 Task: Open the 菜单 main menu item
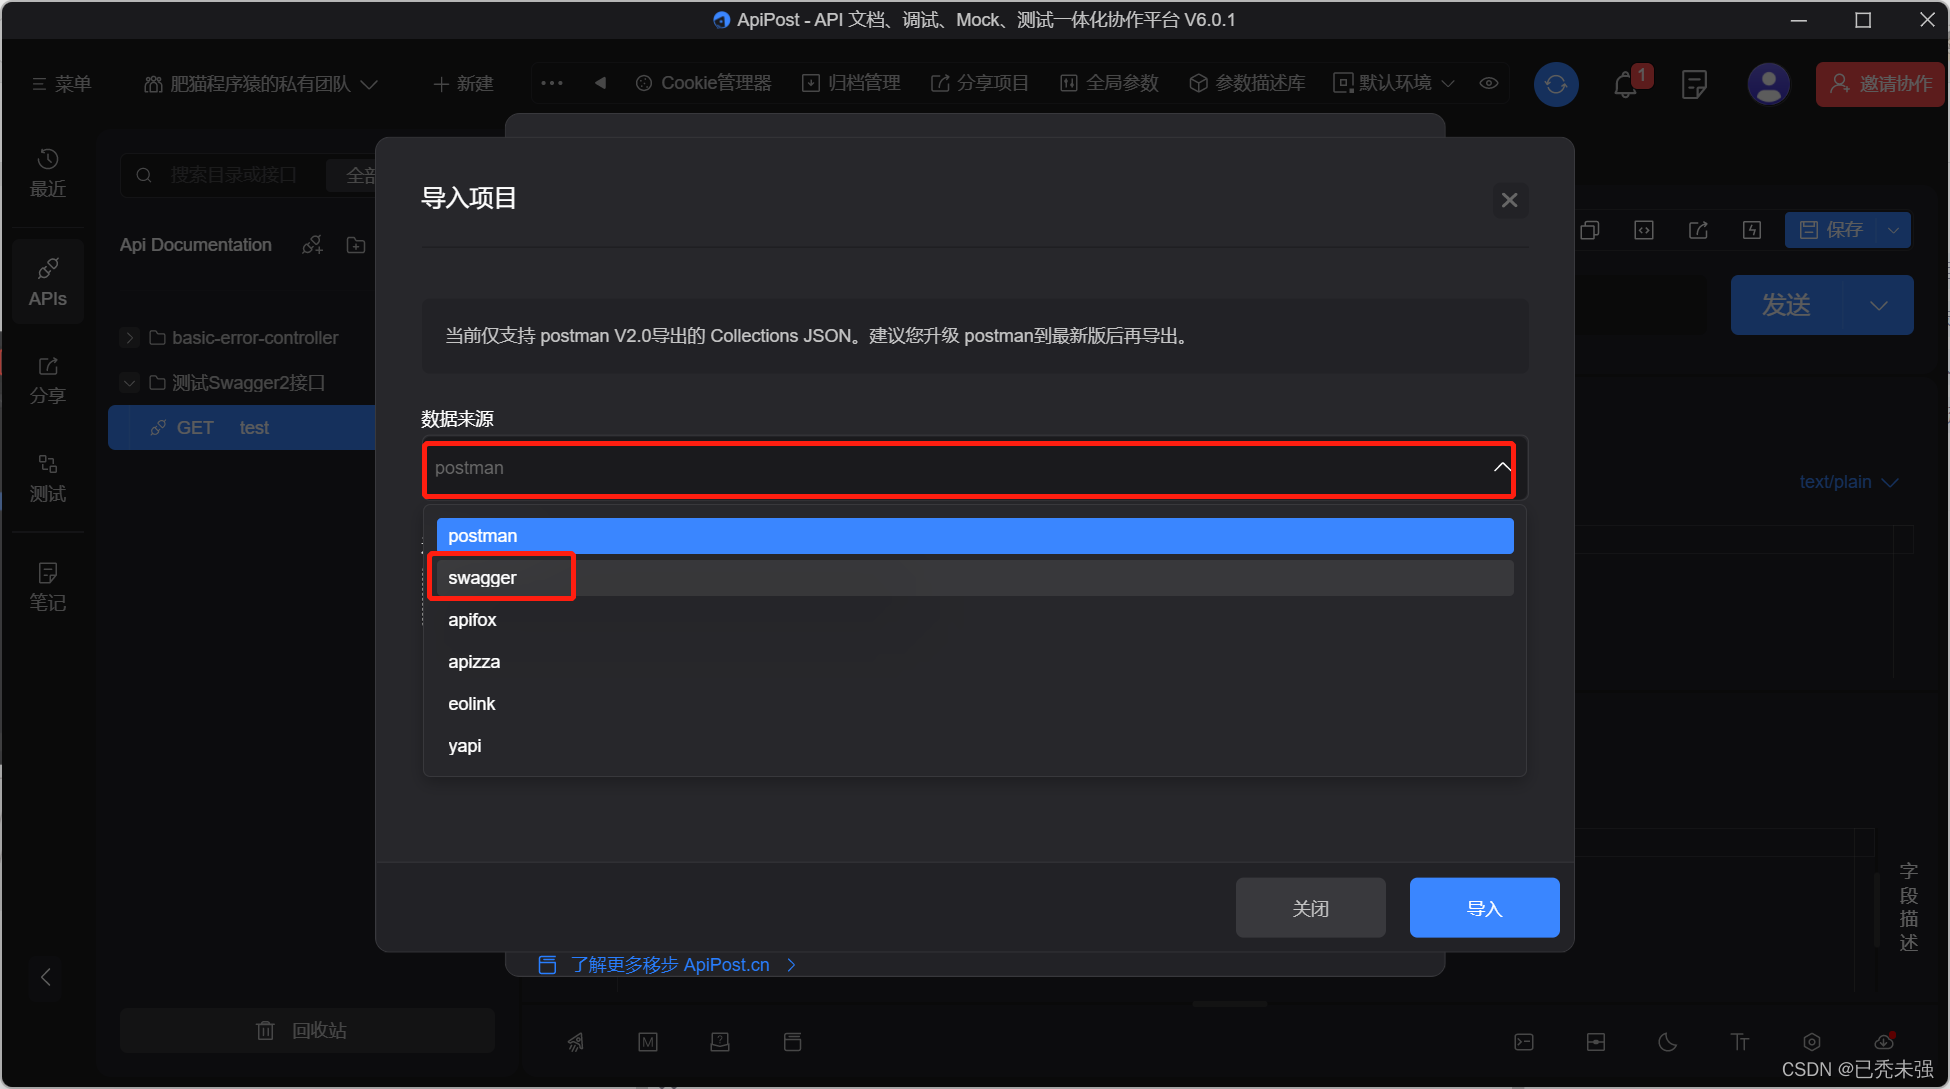click(x=60, y=83)
